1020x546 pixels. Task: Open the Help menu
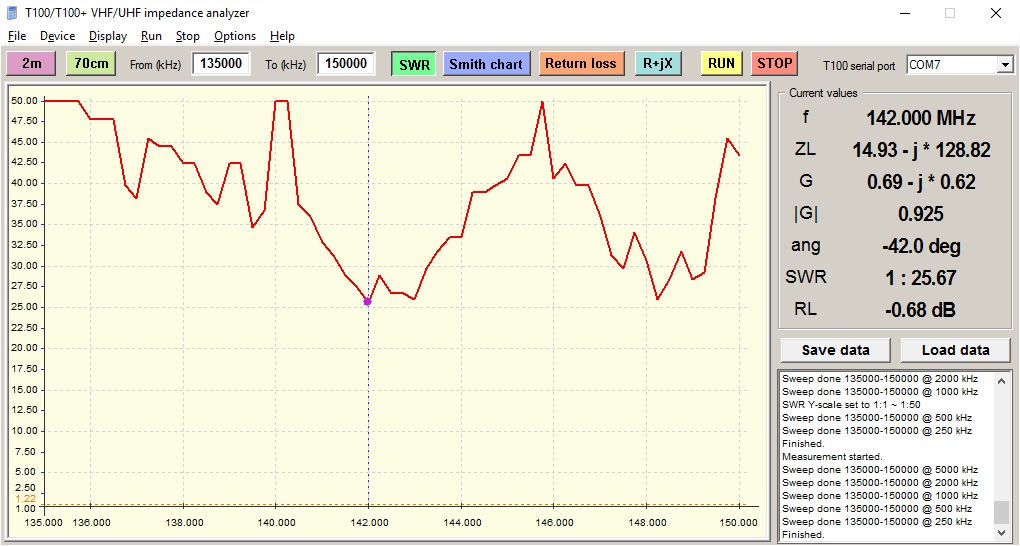(x=283, y=36)
